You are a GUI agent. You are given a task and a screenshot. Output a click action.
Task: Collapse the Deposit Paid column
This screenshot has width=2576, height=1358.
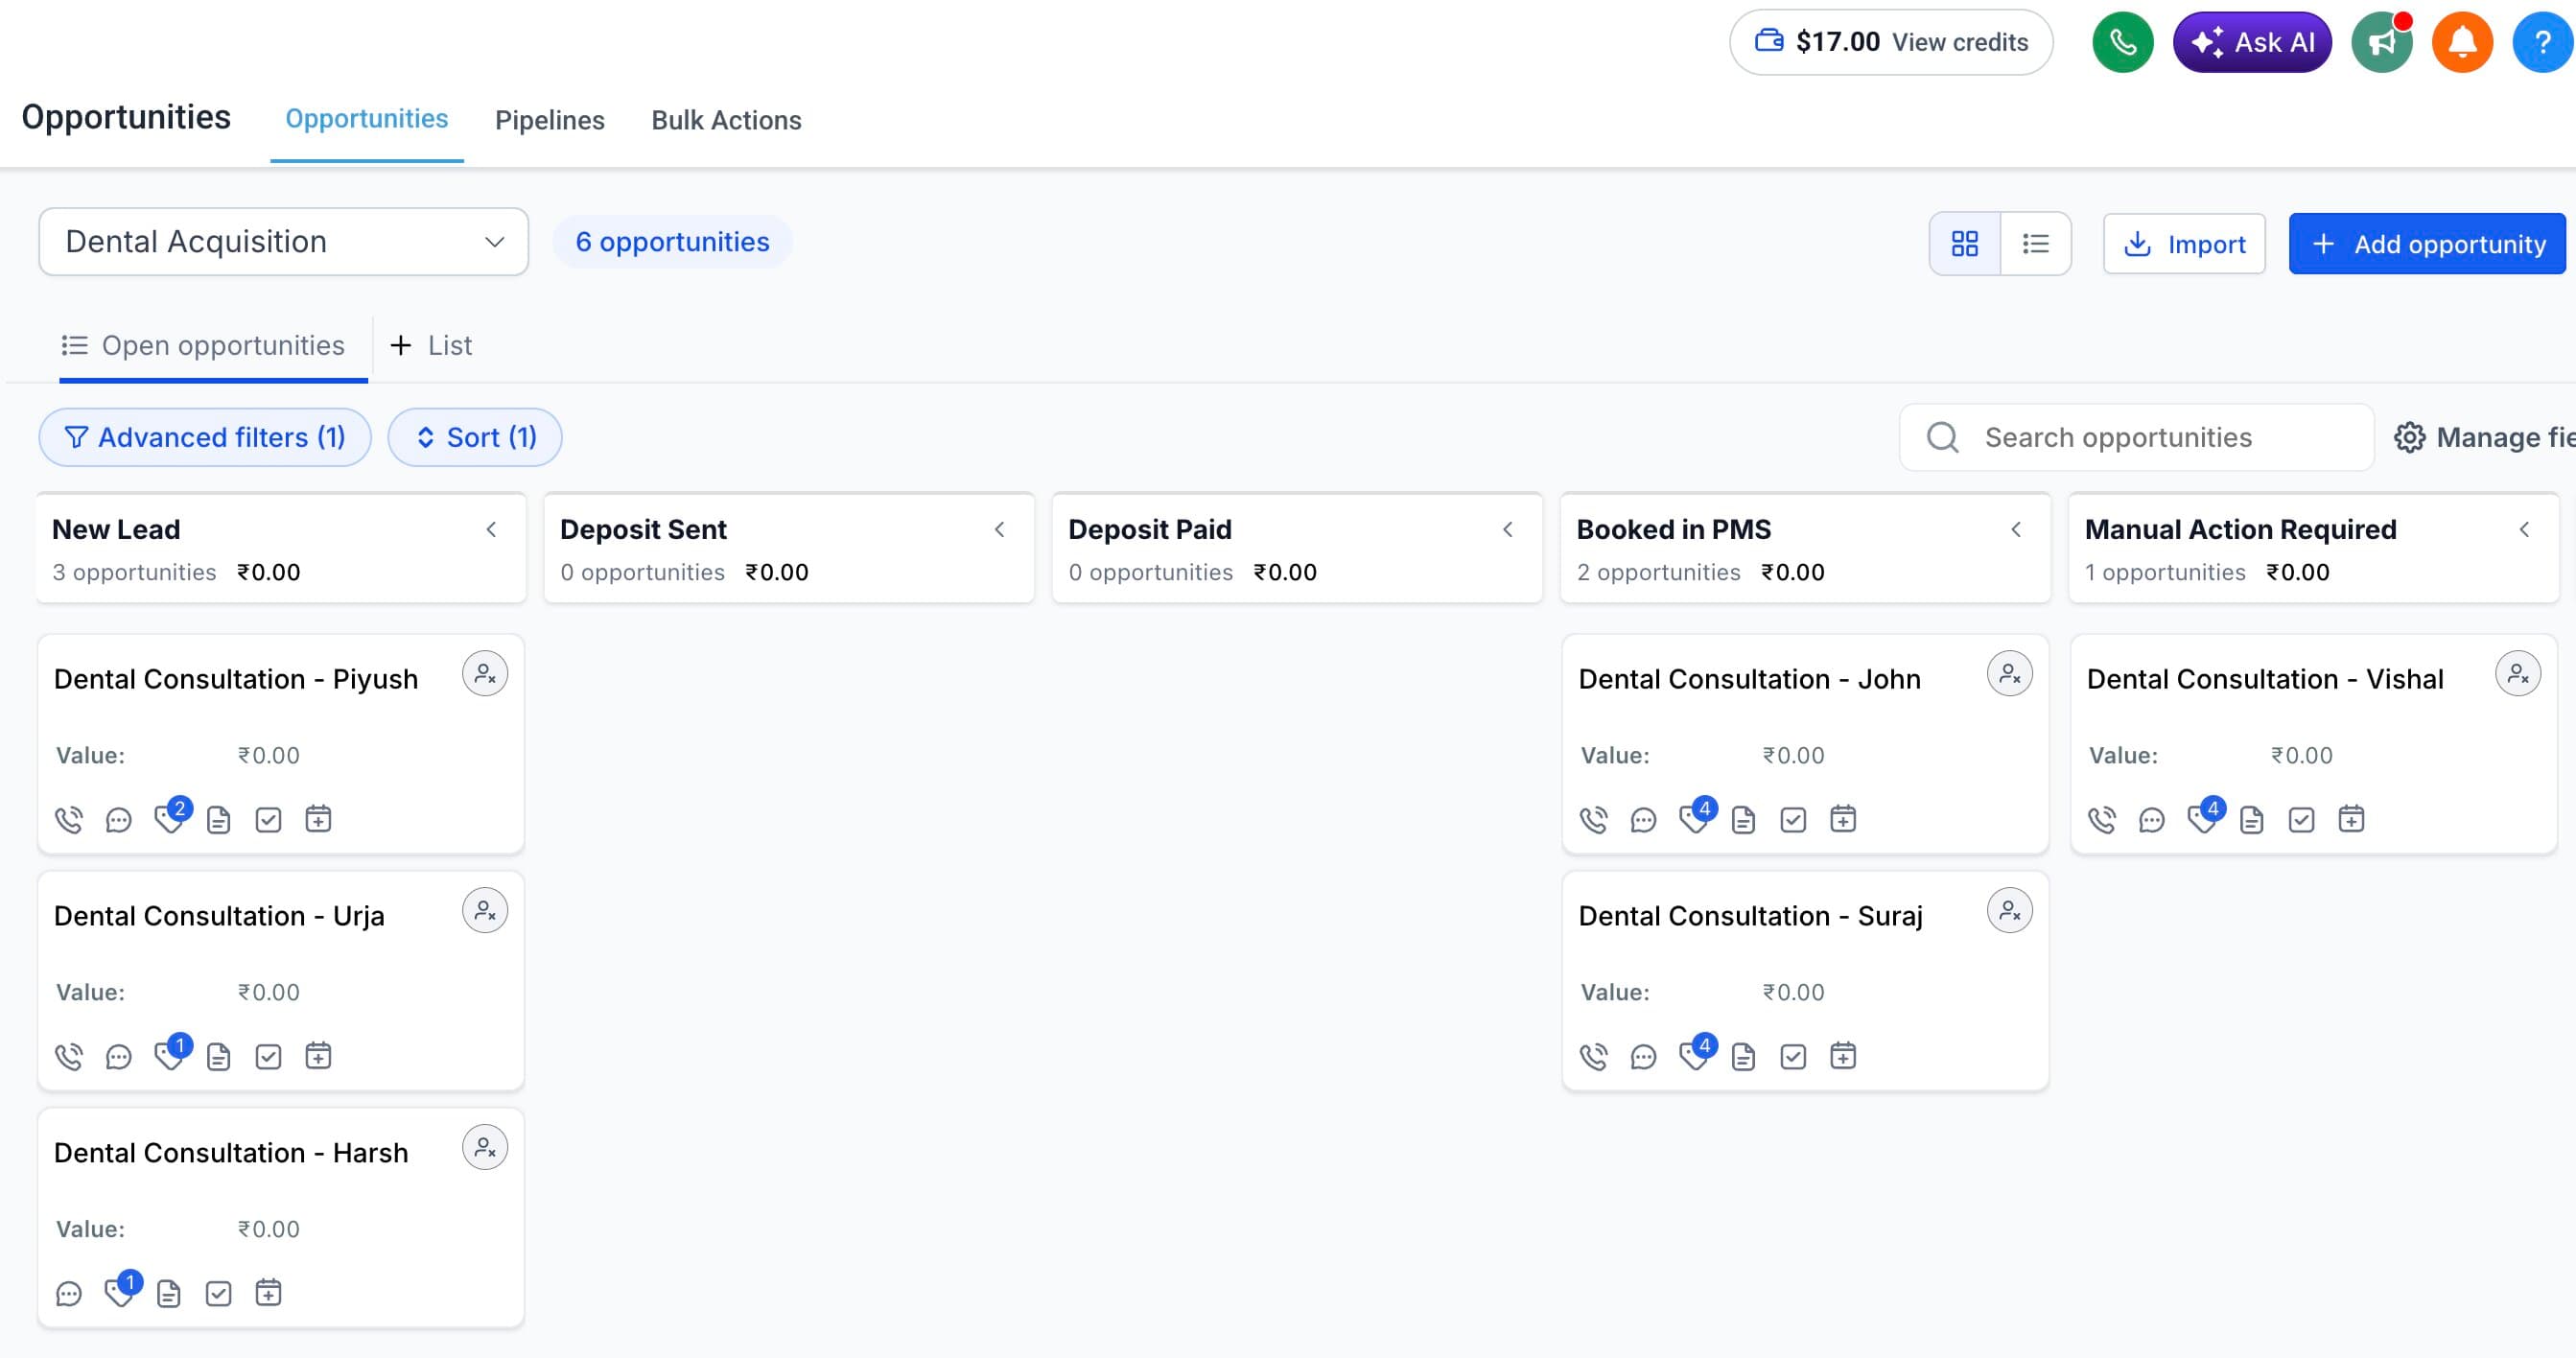coord(1508,530)
